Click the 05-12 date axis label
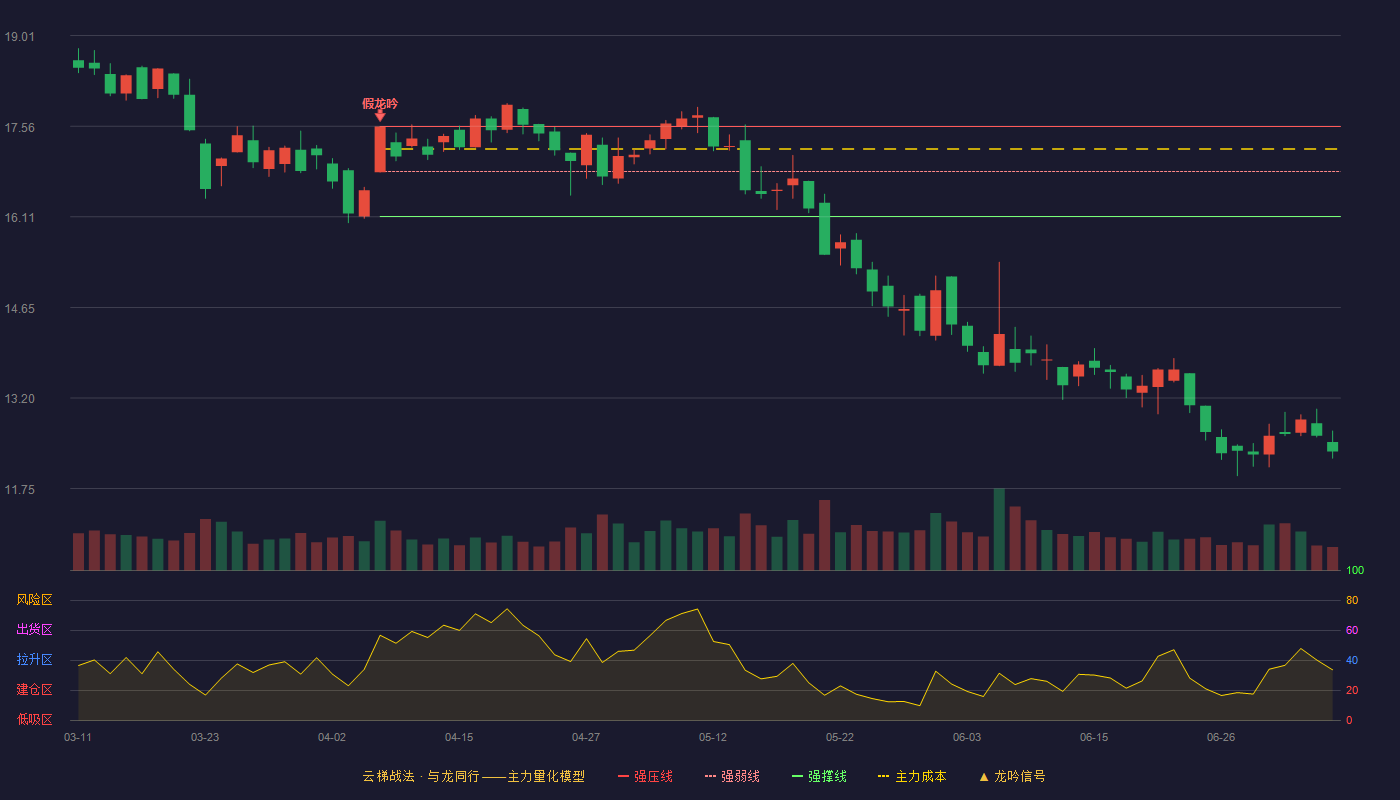 [x=713, y=737]
